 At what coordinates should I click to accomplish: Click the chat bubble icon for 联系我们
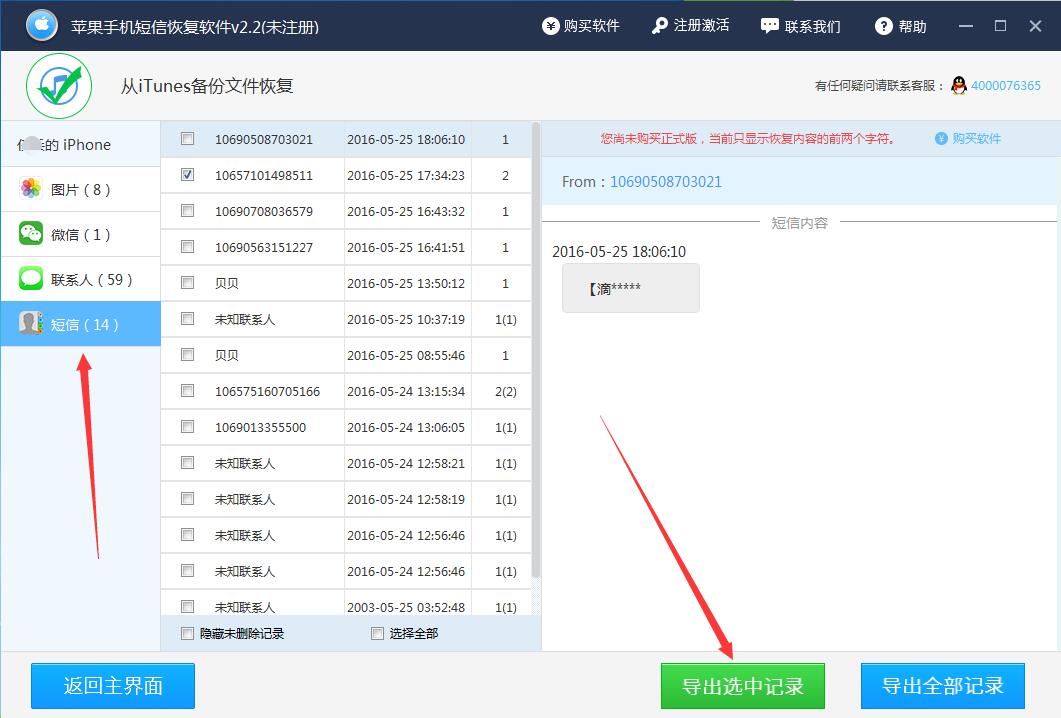[x=769, y=26]
